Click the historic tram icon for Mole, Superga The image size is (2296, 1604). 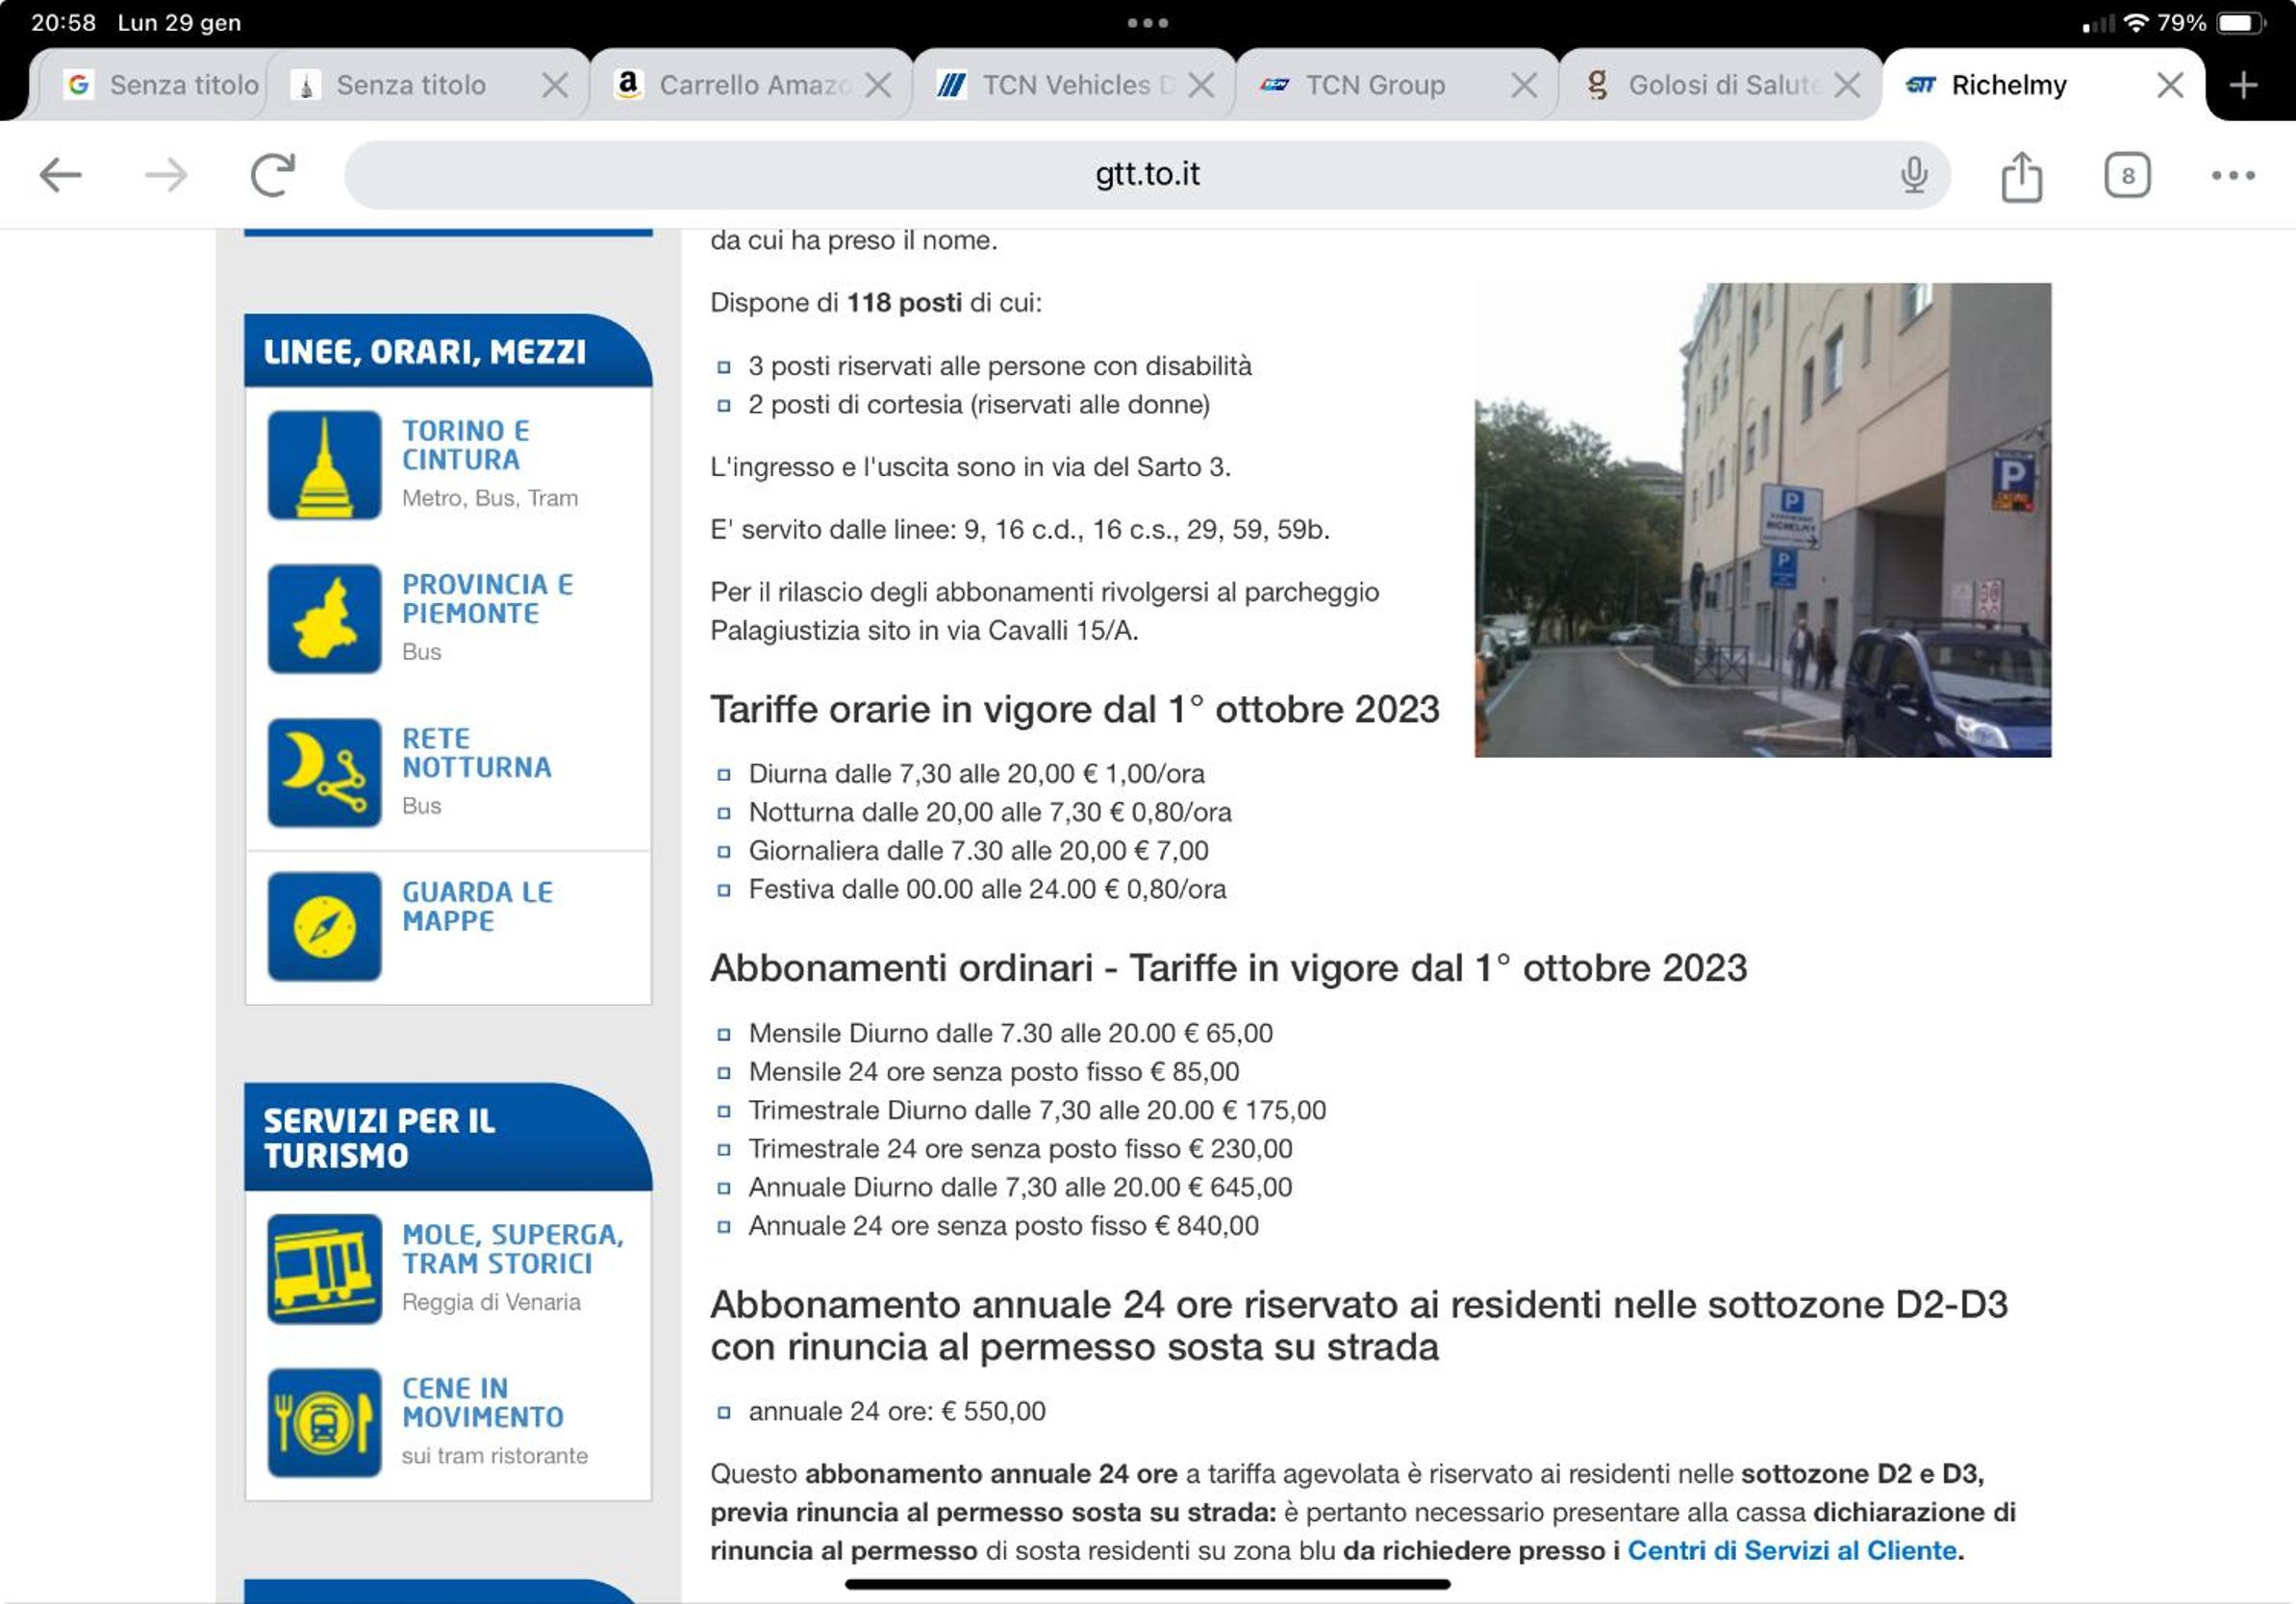[324, 1269]
